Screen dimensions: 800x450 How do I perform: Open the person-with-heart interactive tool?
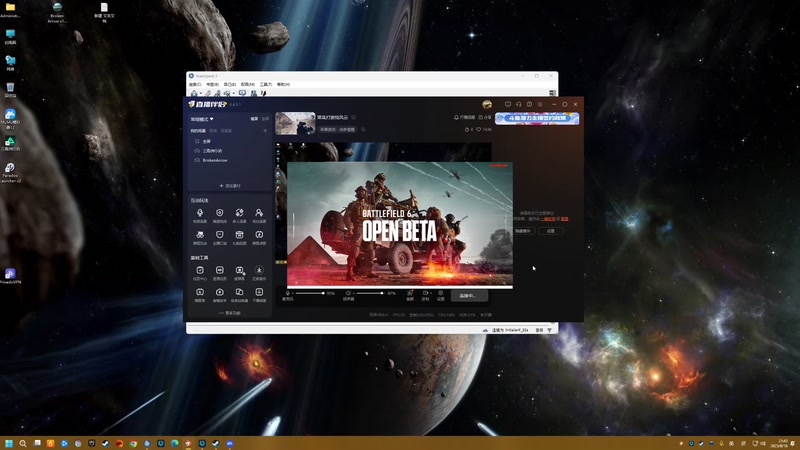259,215
